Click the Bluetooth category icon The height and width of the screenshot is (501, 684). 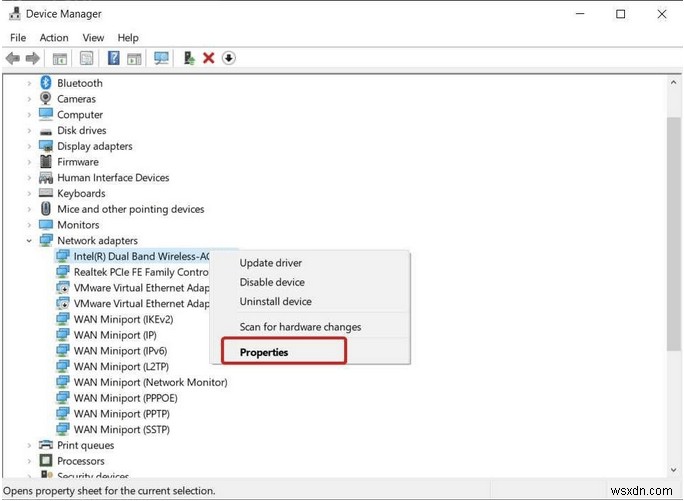[x=46, y=82]
